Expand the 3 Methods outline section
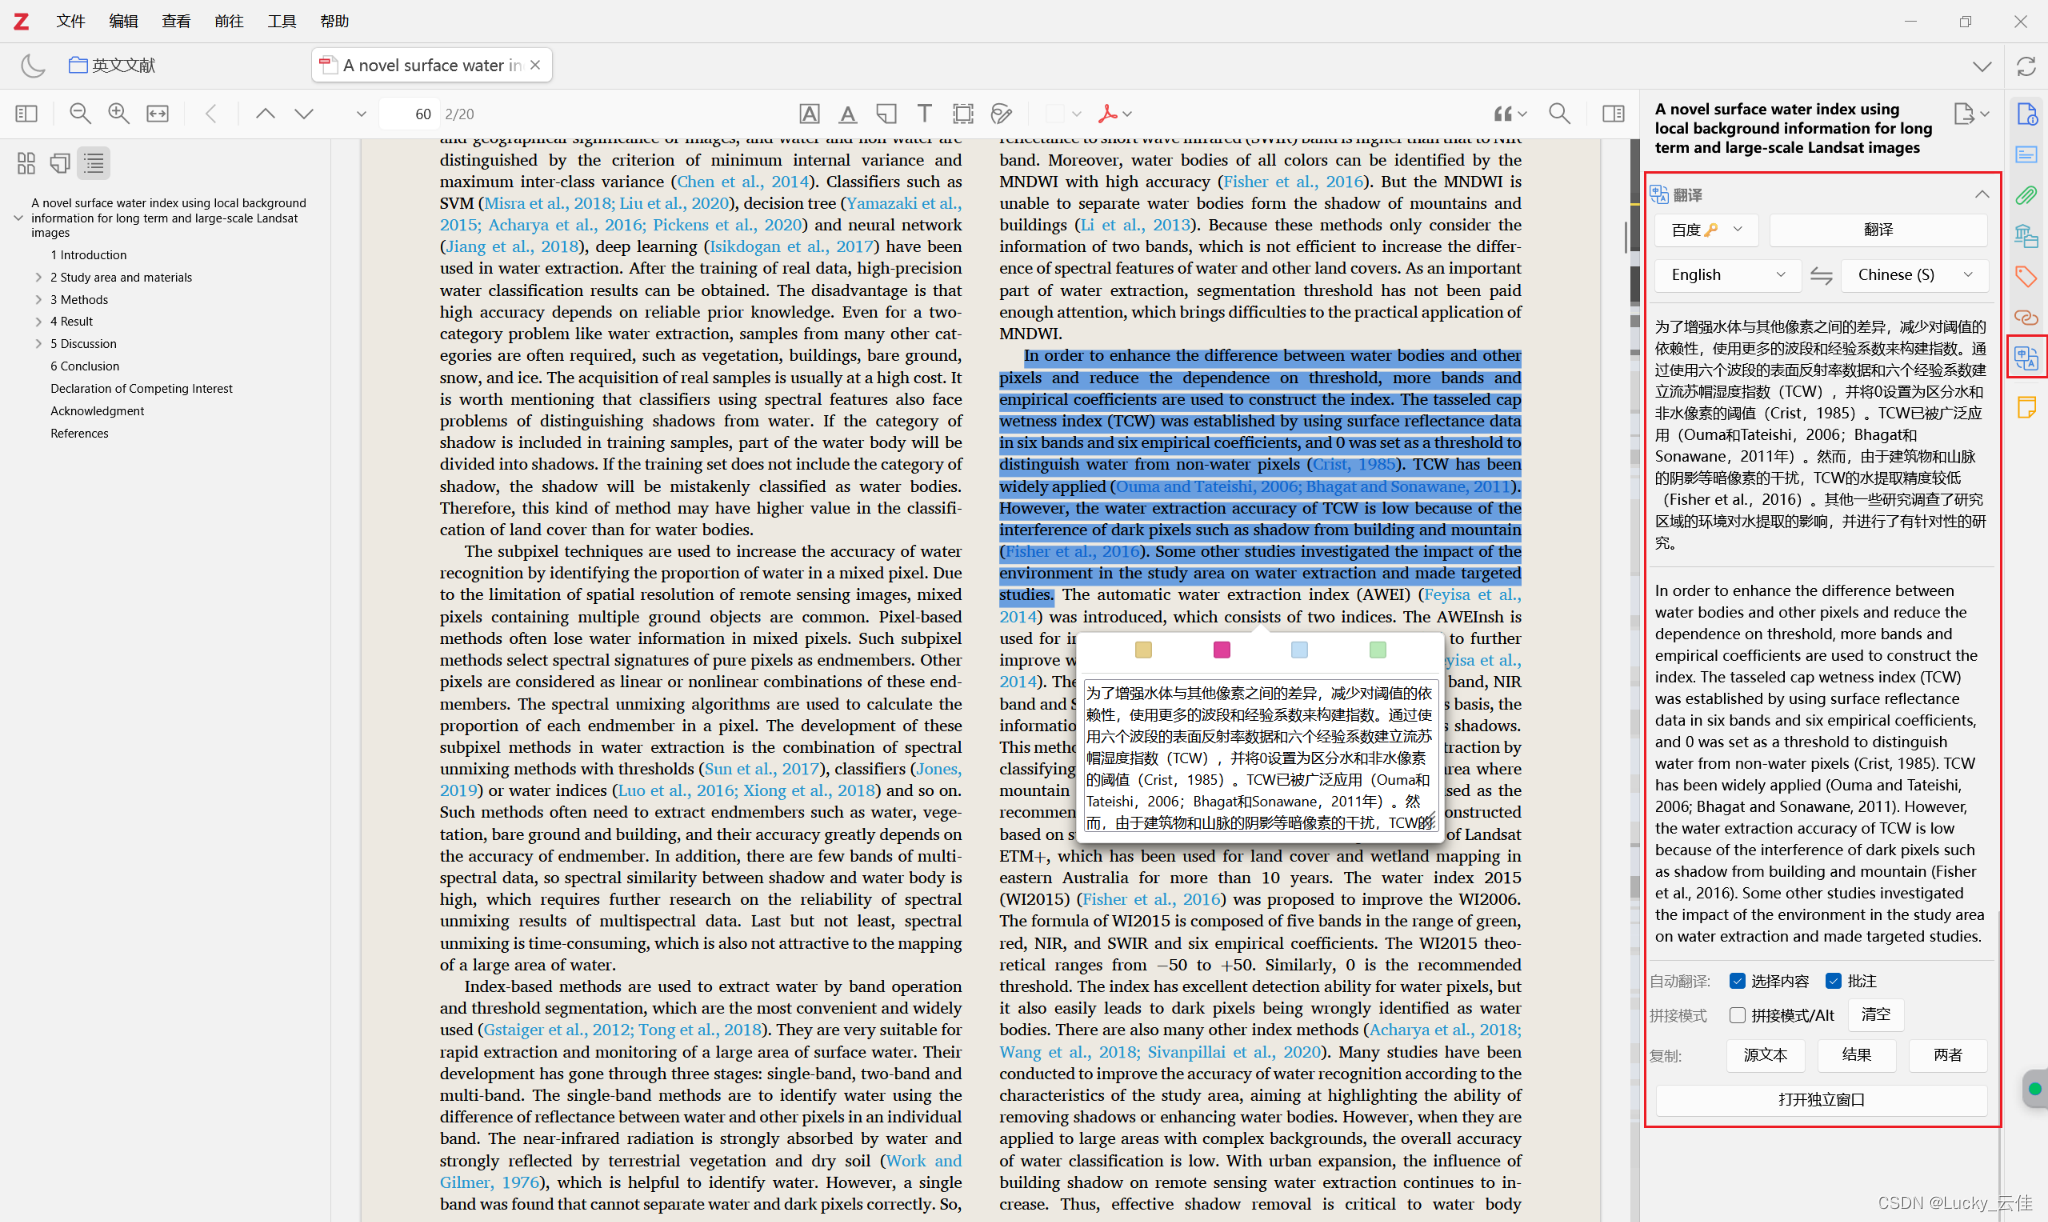 pos(39,300)
